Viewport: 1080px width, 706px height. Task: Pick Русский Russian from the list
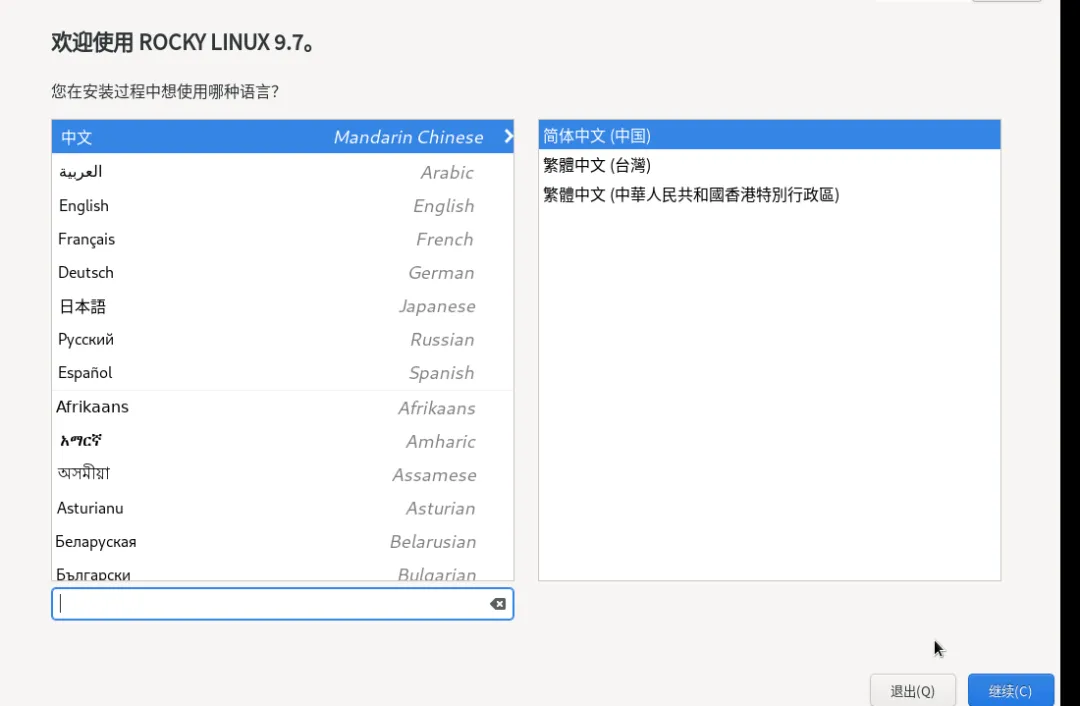pos(282,339)
